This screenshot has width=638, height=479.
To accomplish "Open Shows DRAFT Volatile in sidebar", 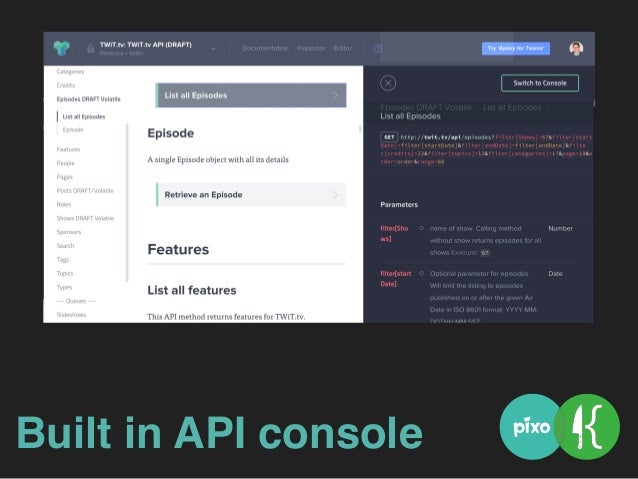I will (85, 219).
